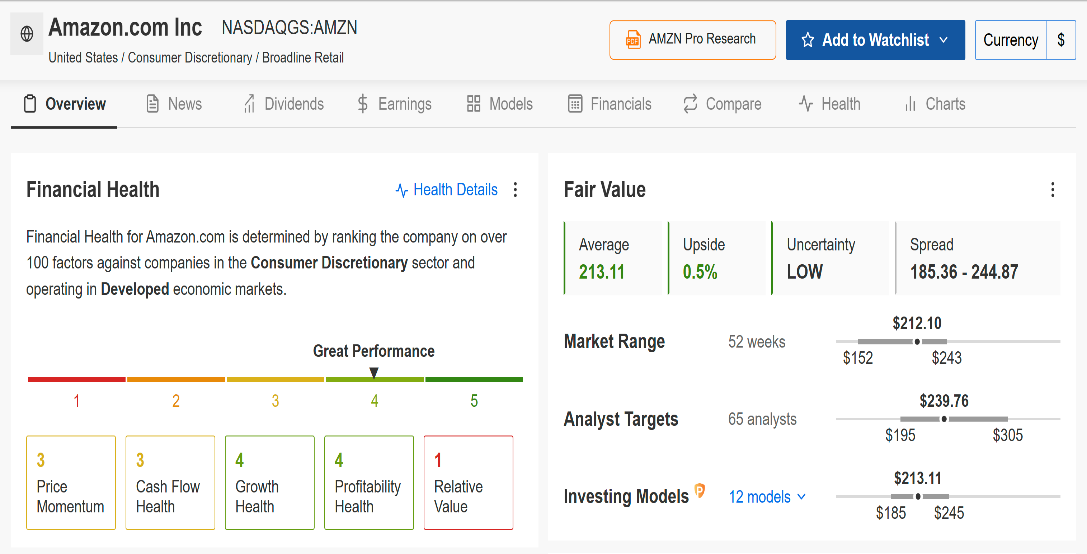Viewport: 1087px width, 554px height.
Task: Click the Upside 0.5% box
Action: (717, 258)
